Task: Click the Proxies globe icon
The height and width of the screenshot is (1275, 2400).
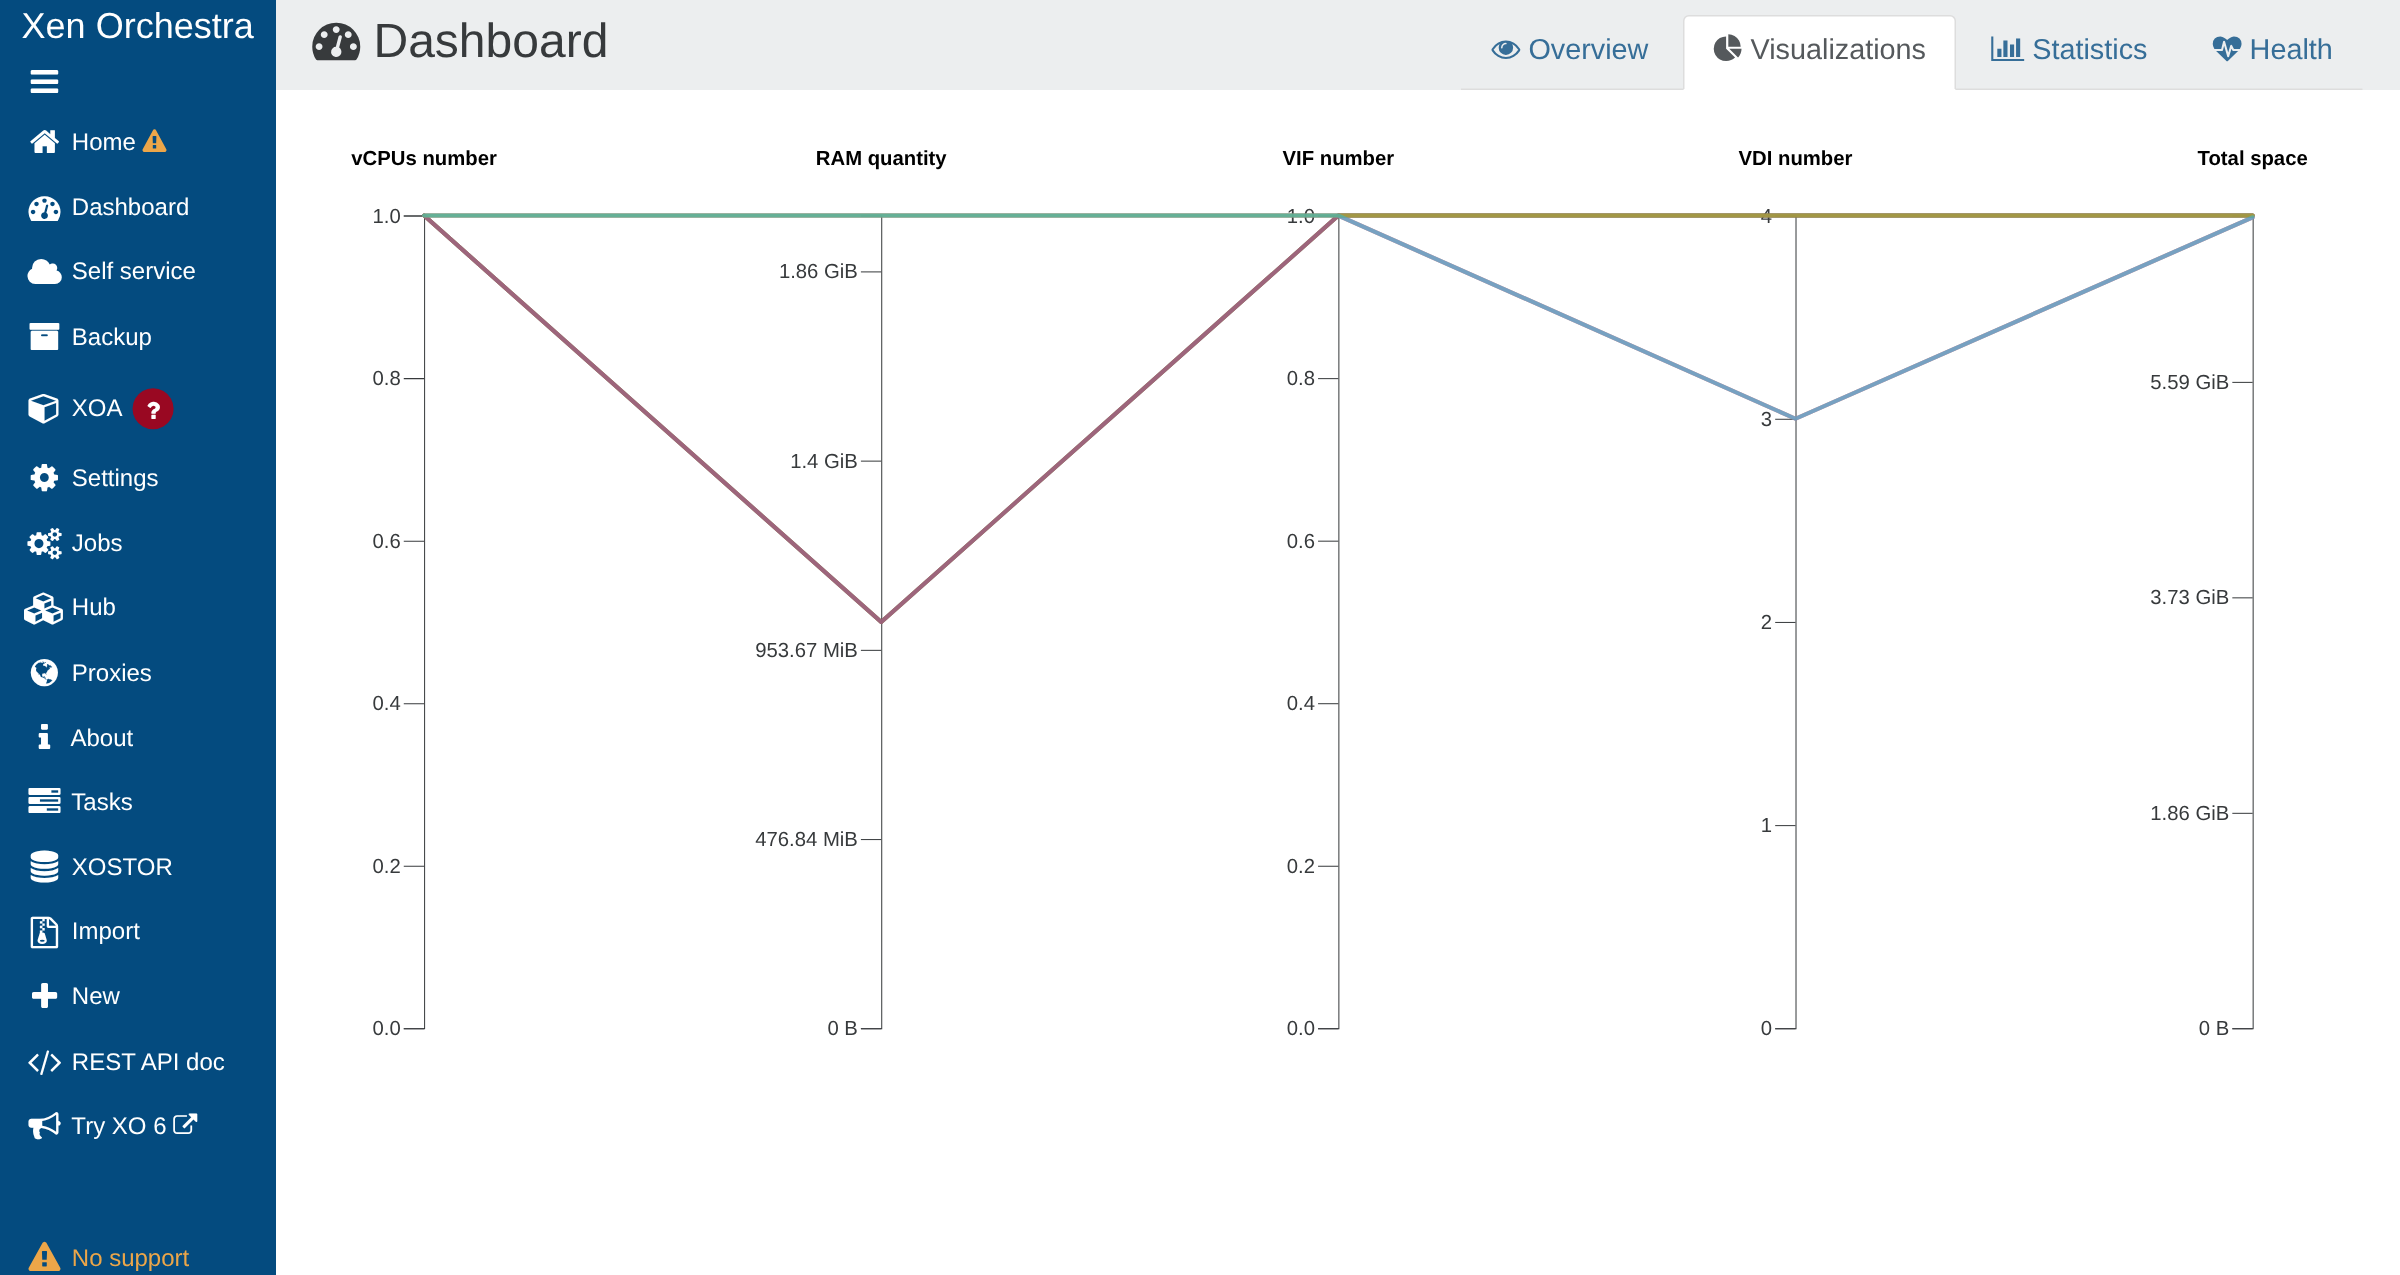Action: coord(44,673)
